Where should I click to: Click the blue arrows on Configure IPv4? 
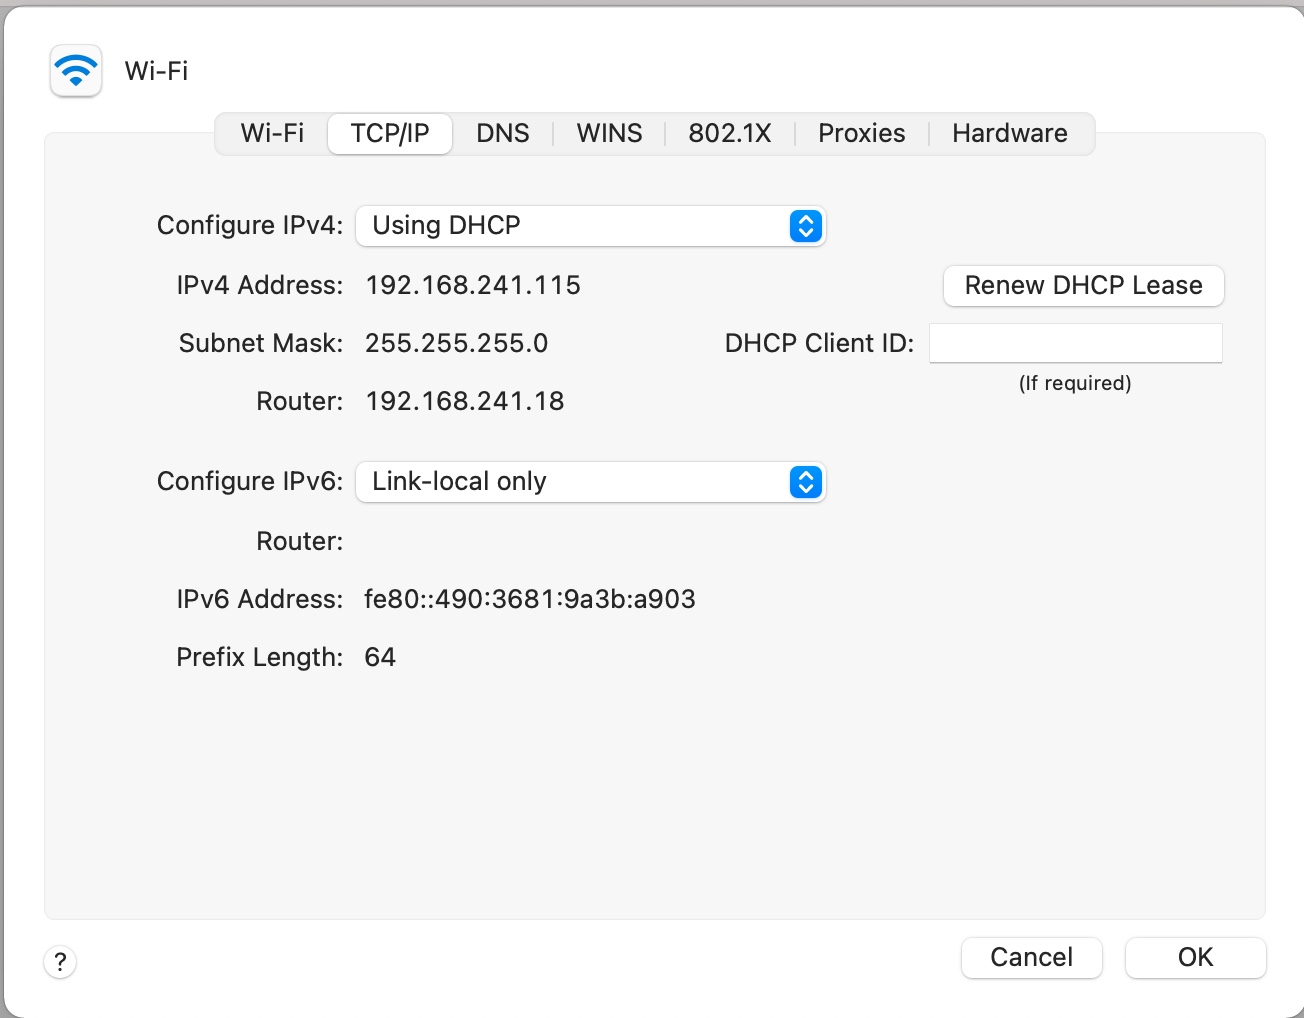point(805,226)
